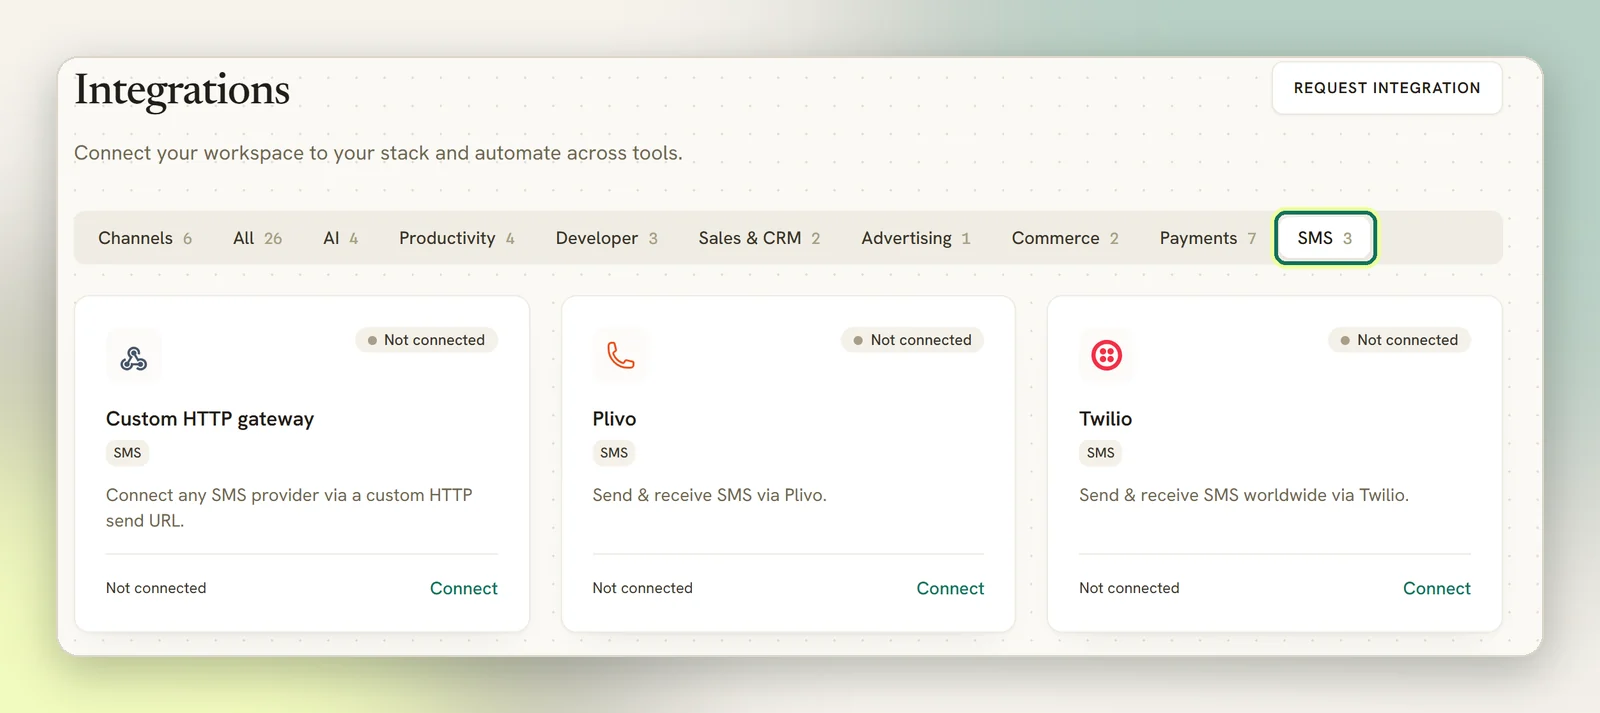The image size is (1600, 713).
Task: Click the Custom HTTP gateway title
Action: [x=210, y=419]
